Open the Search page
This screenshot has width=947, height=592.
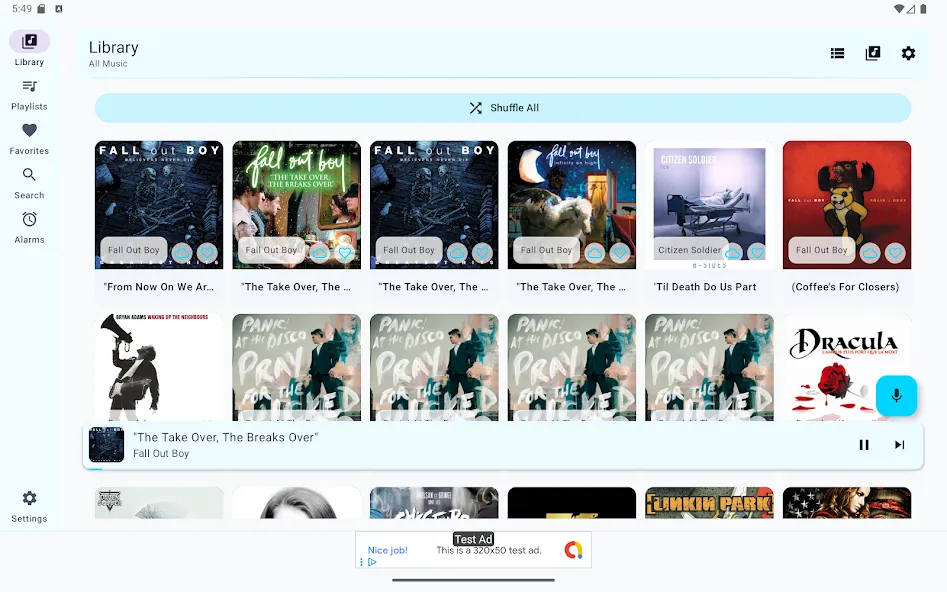click(29, 184)
